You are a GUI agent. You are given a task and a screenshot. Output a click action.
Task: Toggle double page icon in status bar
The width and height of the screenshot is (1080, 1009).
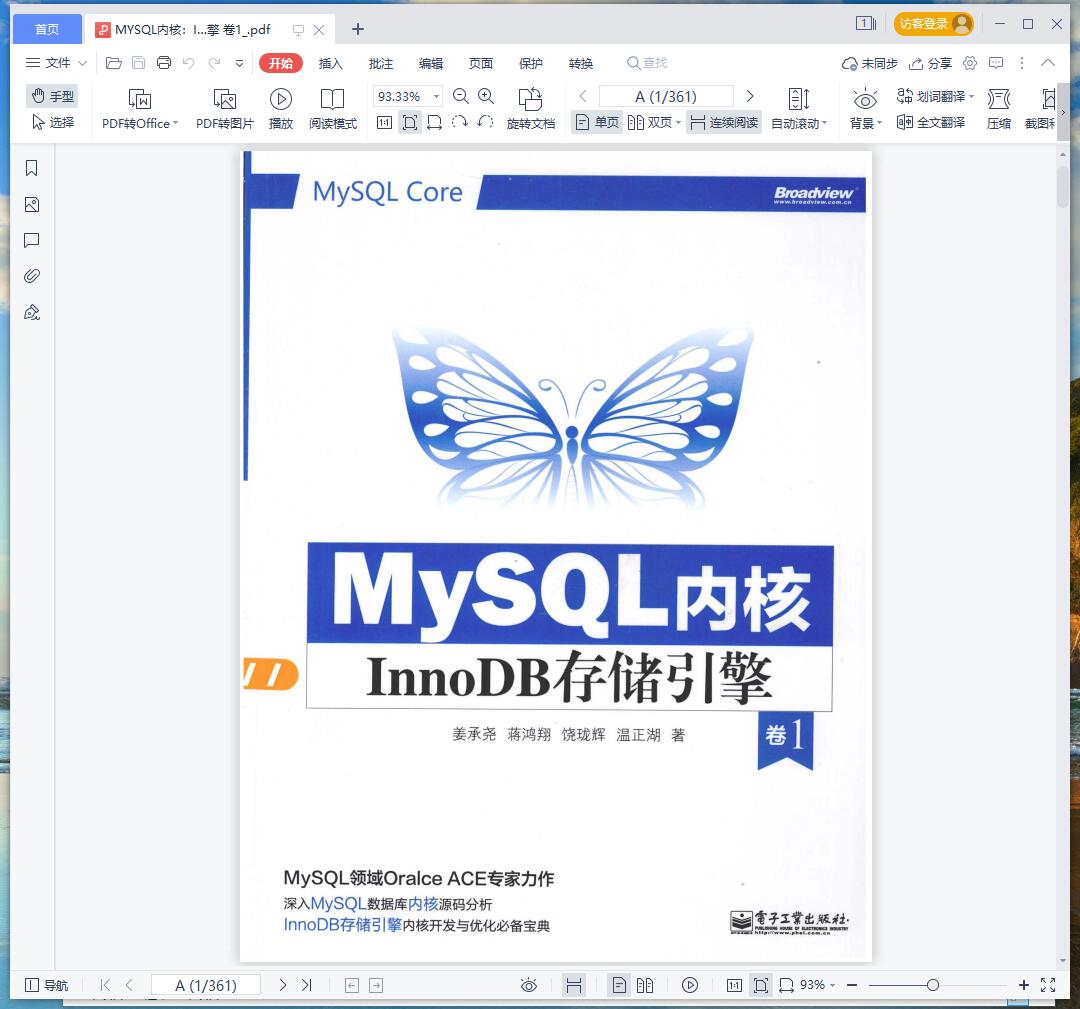pyautogui.click(x=645, y=986)
